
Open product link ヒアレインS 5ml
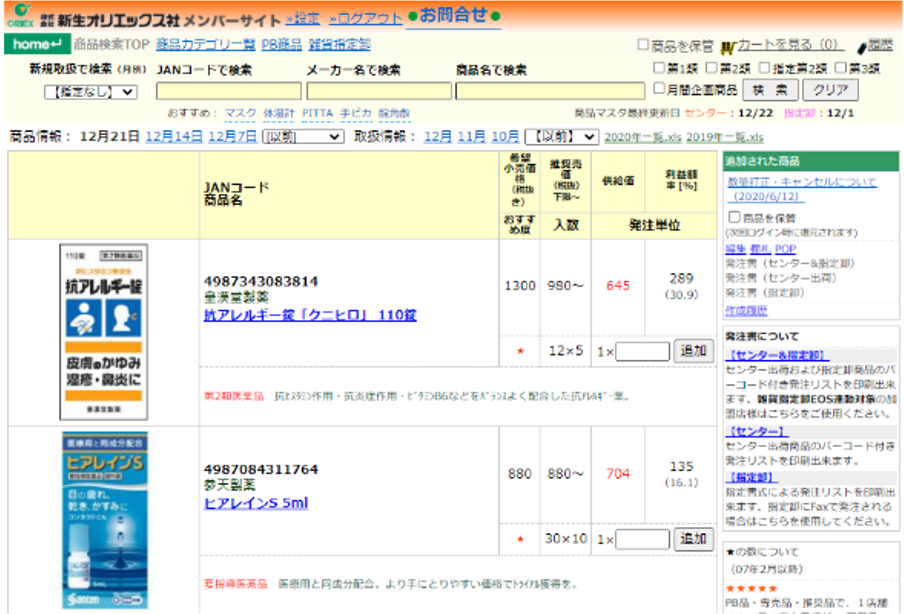(256, 503)
